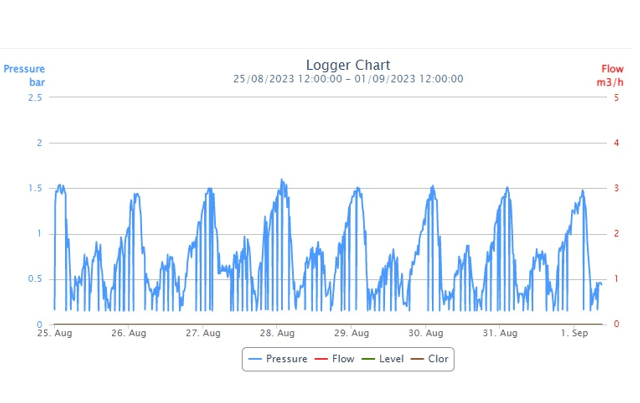Click the blue Pressure legend line swatch
The width and height of the screenshot is (640, 403).
[x=255, y=359]
